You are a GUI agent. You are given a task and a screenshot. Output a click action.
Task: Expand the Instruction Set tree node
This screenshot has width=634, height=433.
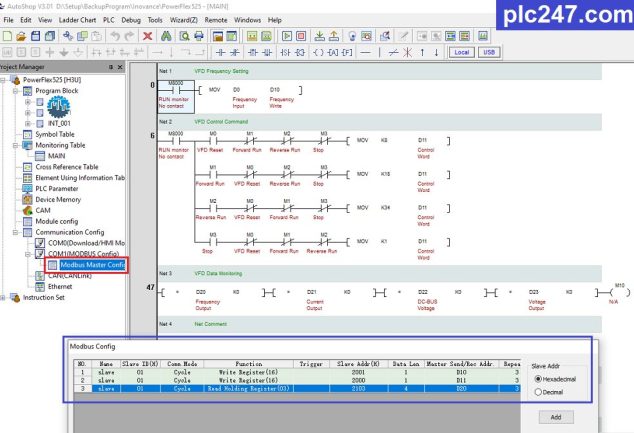point(3,298)
